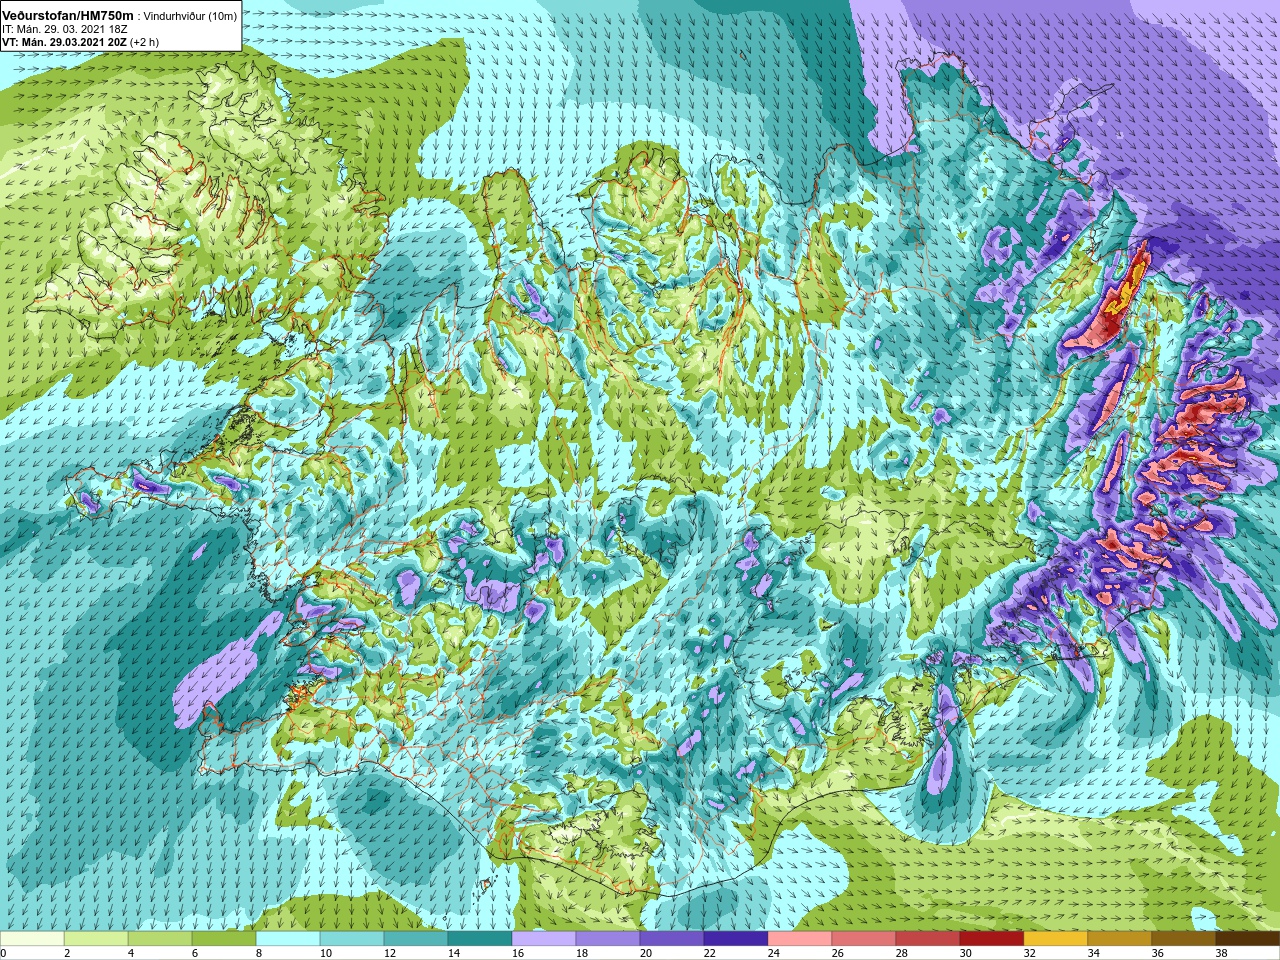Click the brown 36–38 legend swatch
This screenshot has height=960, width=1280.
click(x=1184, y=940)
